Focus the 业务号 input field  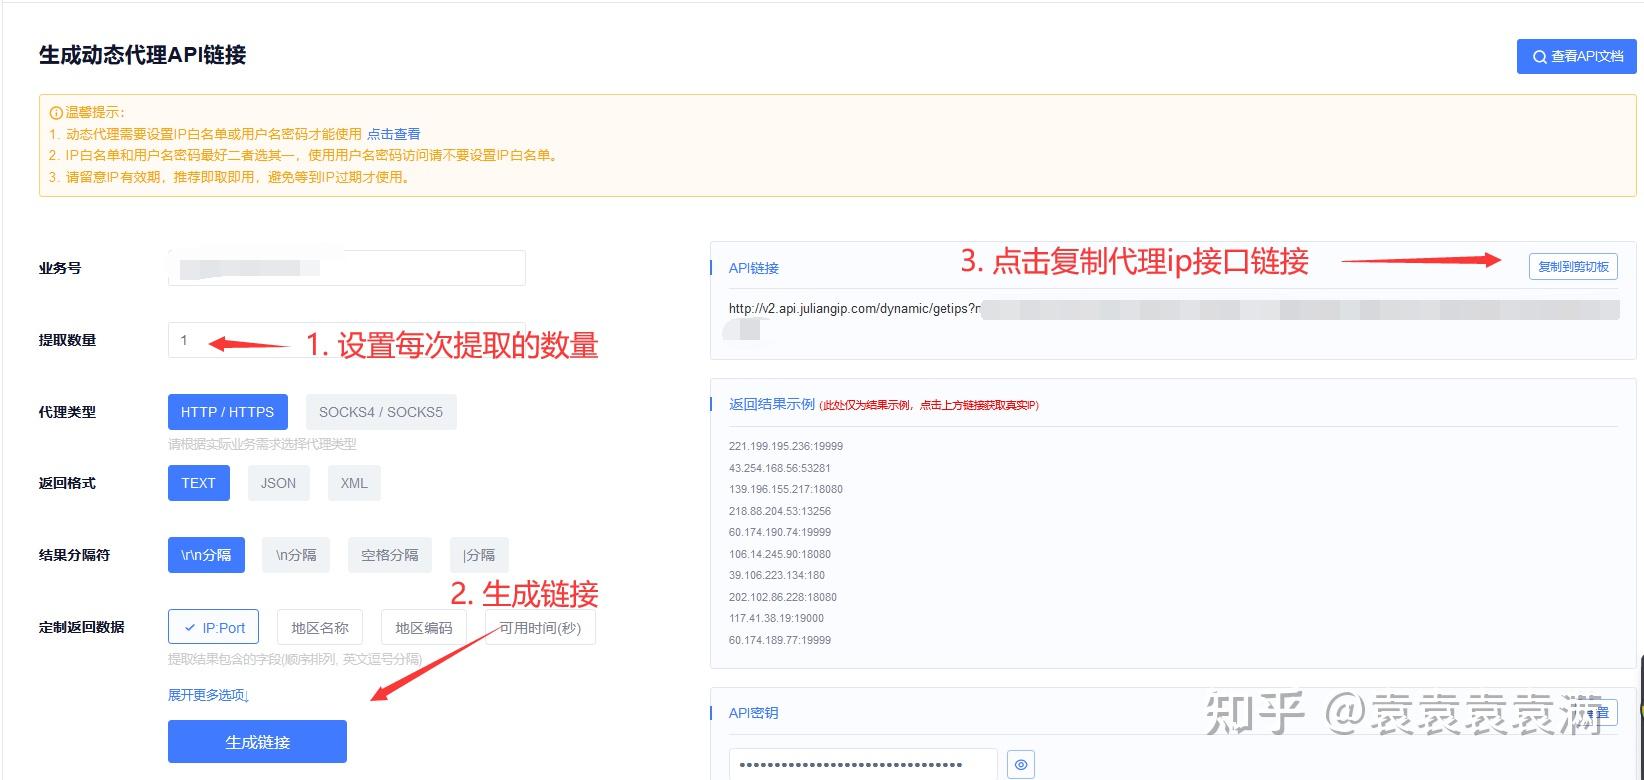pos(346,268)
